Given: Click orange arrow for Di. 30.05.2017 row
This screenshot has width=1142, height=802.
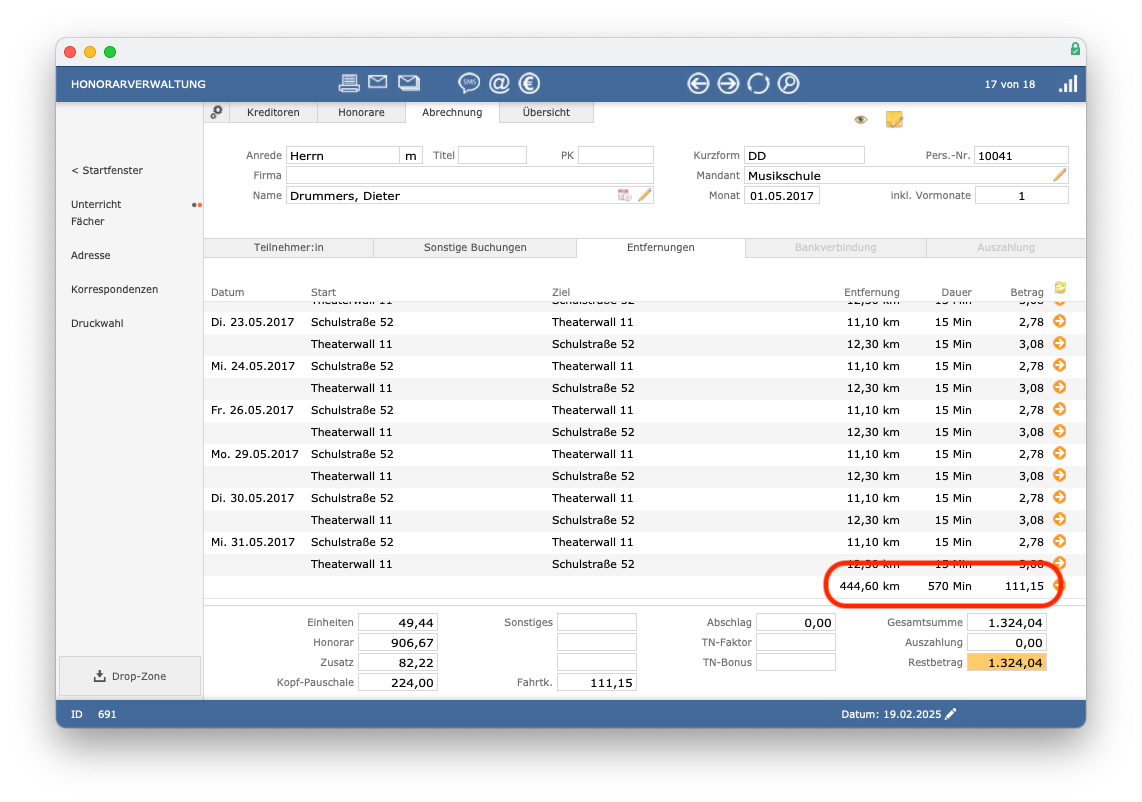Looking at the screenshot, I should click(x=1060, y=498).
